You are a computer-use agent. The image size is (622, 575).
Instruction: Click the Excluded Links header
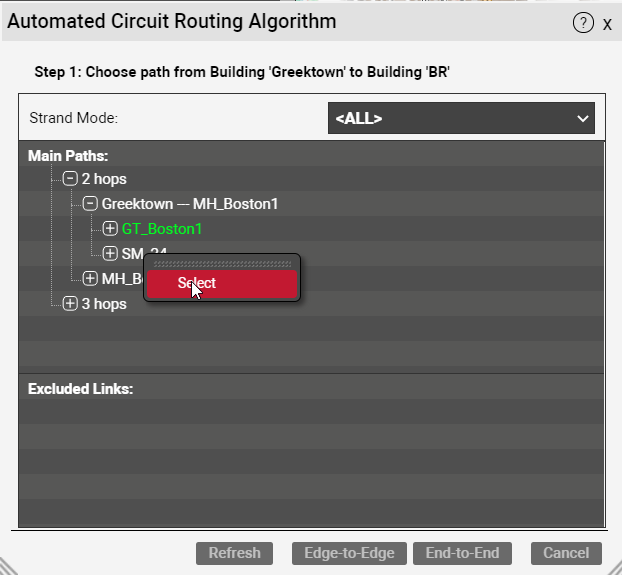[x=80, y=388]
